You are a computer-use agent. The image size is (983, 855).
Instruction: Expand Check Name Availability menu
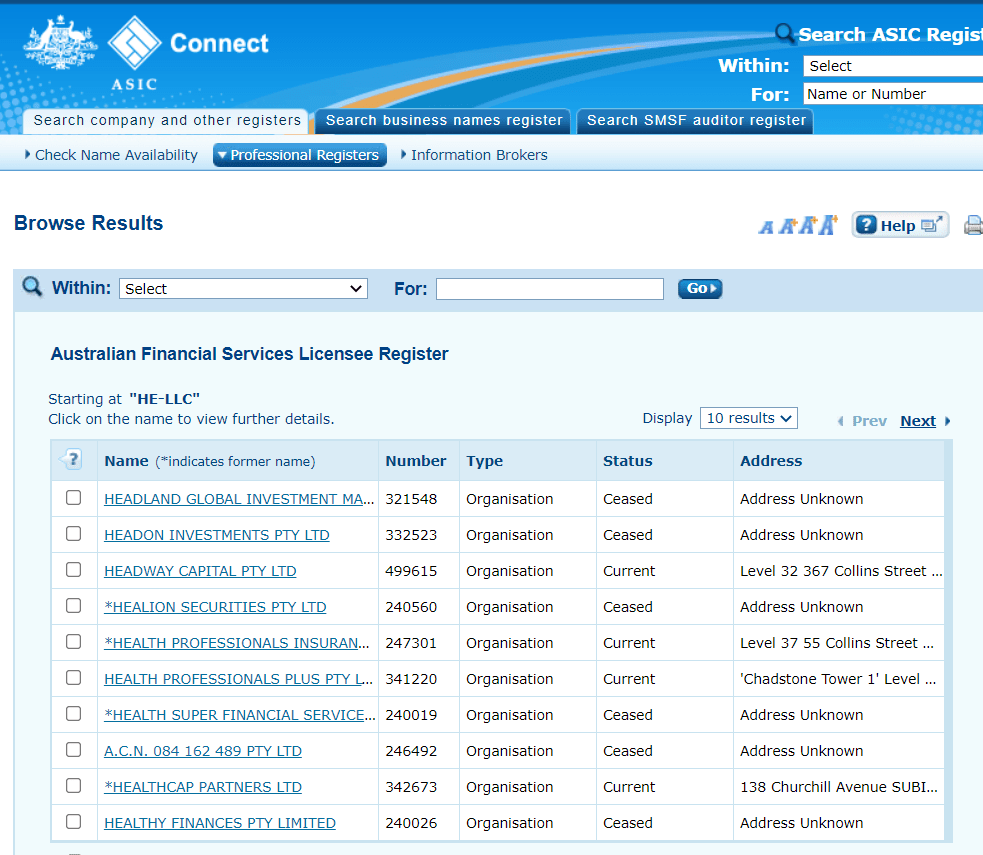[111, 155]
